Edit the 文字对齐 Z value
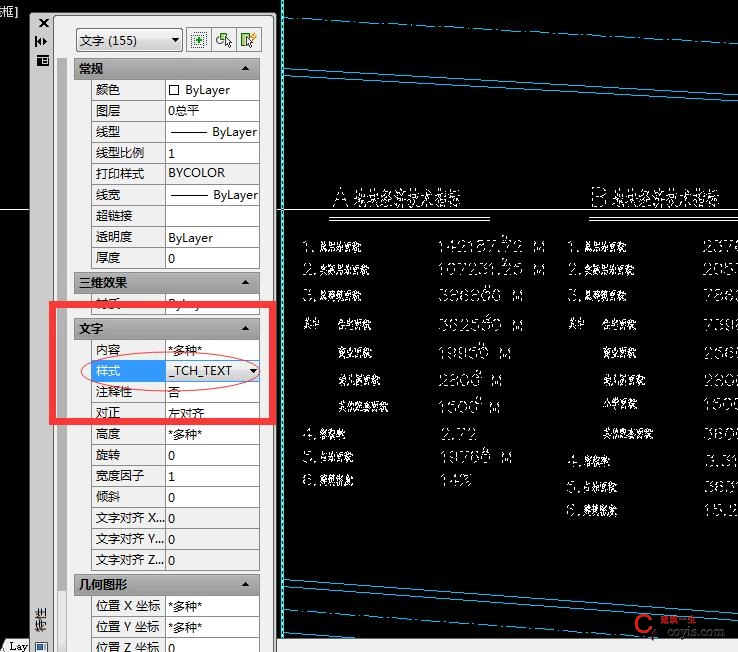Screen dimensions: 738x652 click(x=212, y=560)
